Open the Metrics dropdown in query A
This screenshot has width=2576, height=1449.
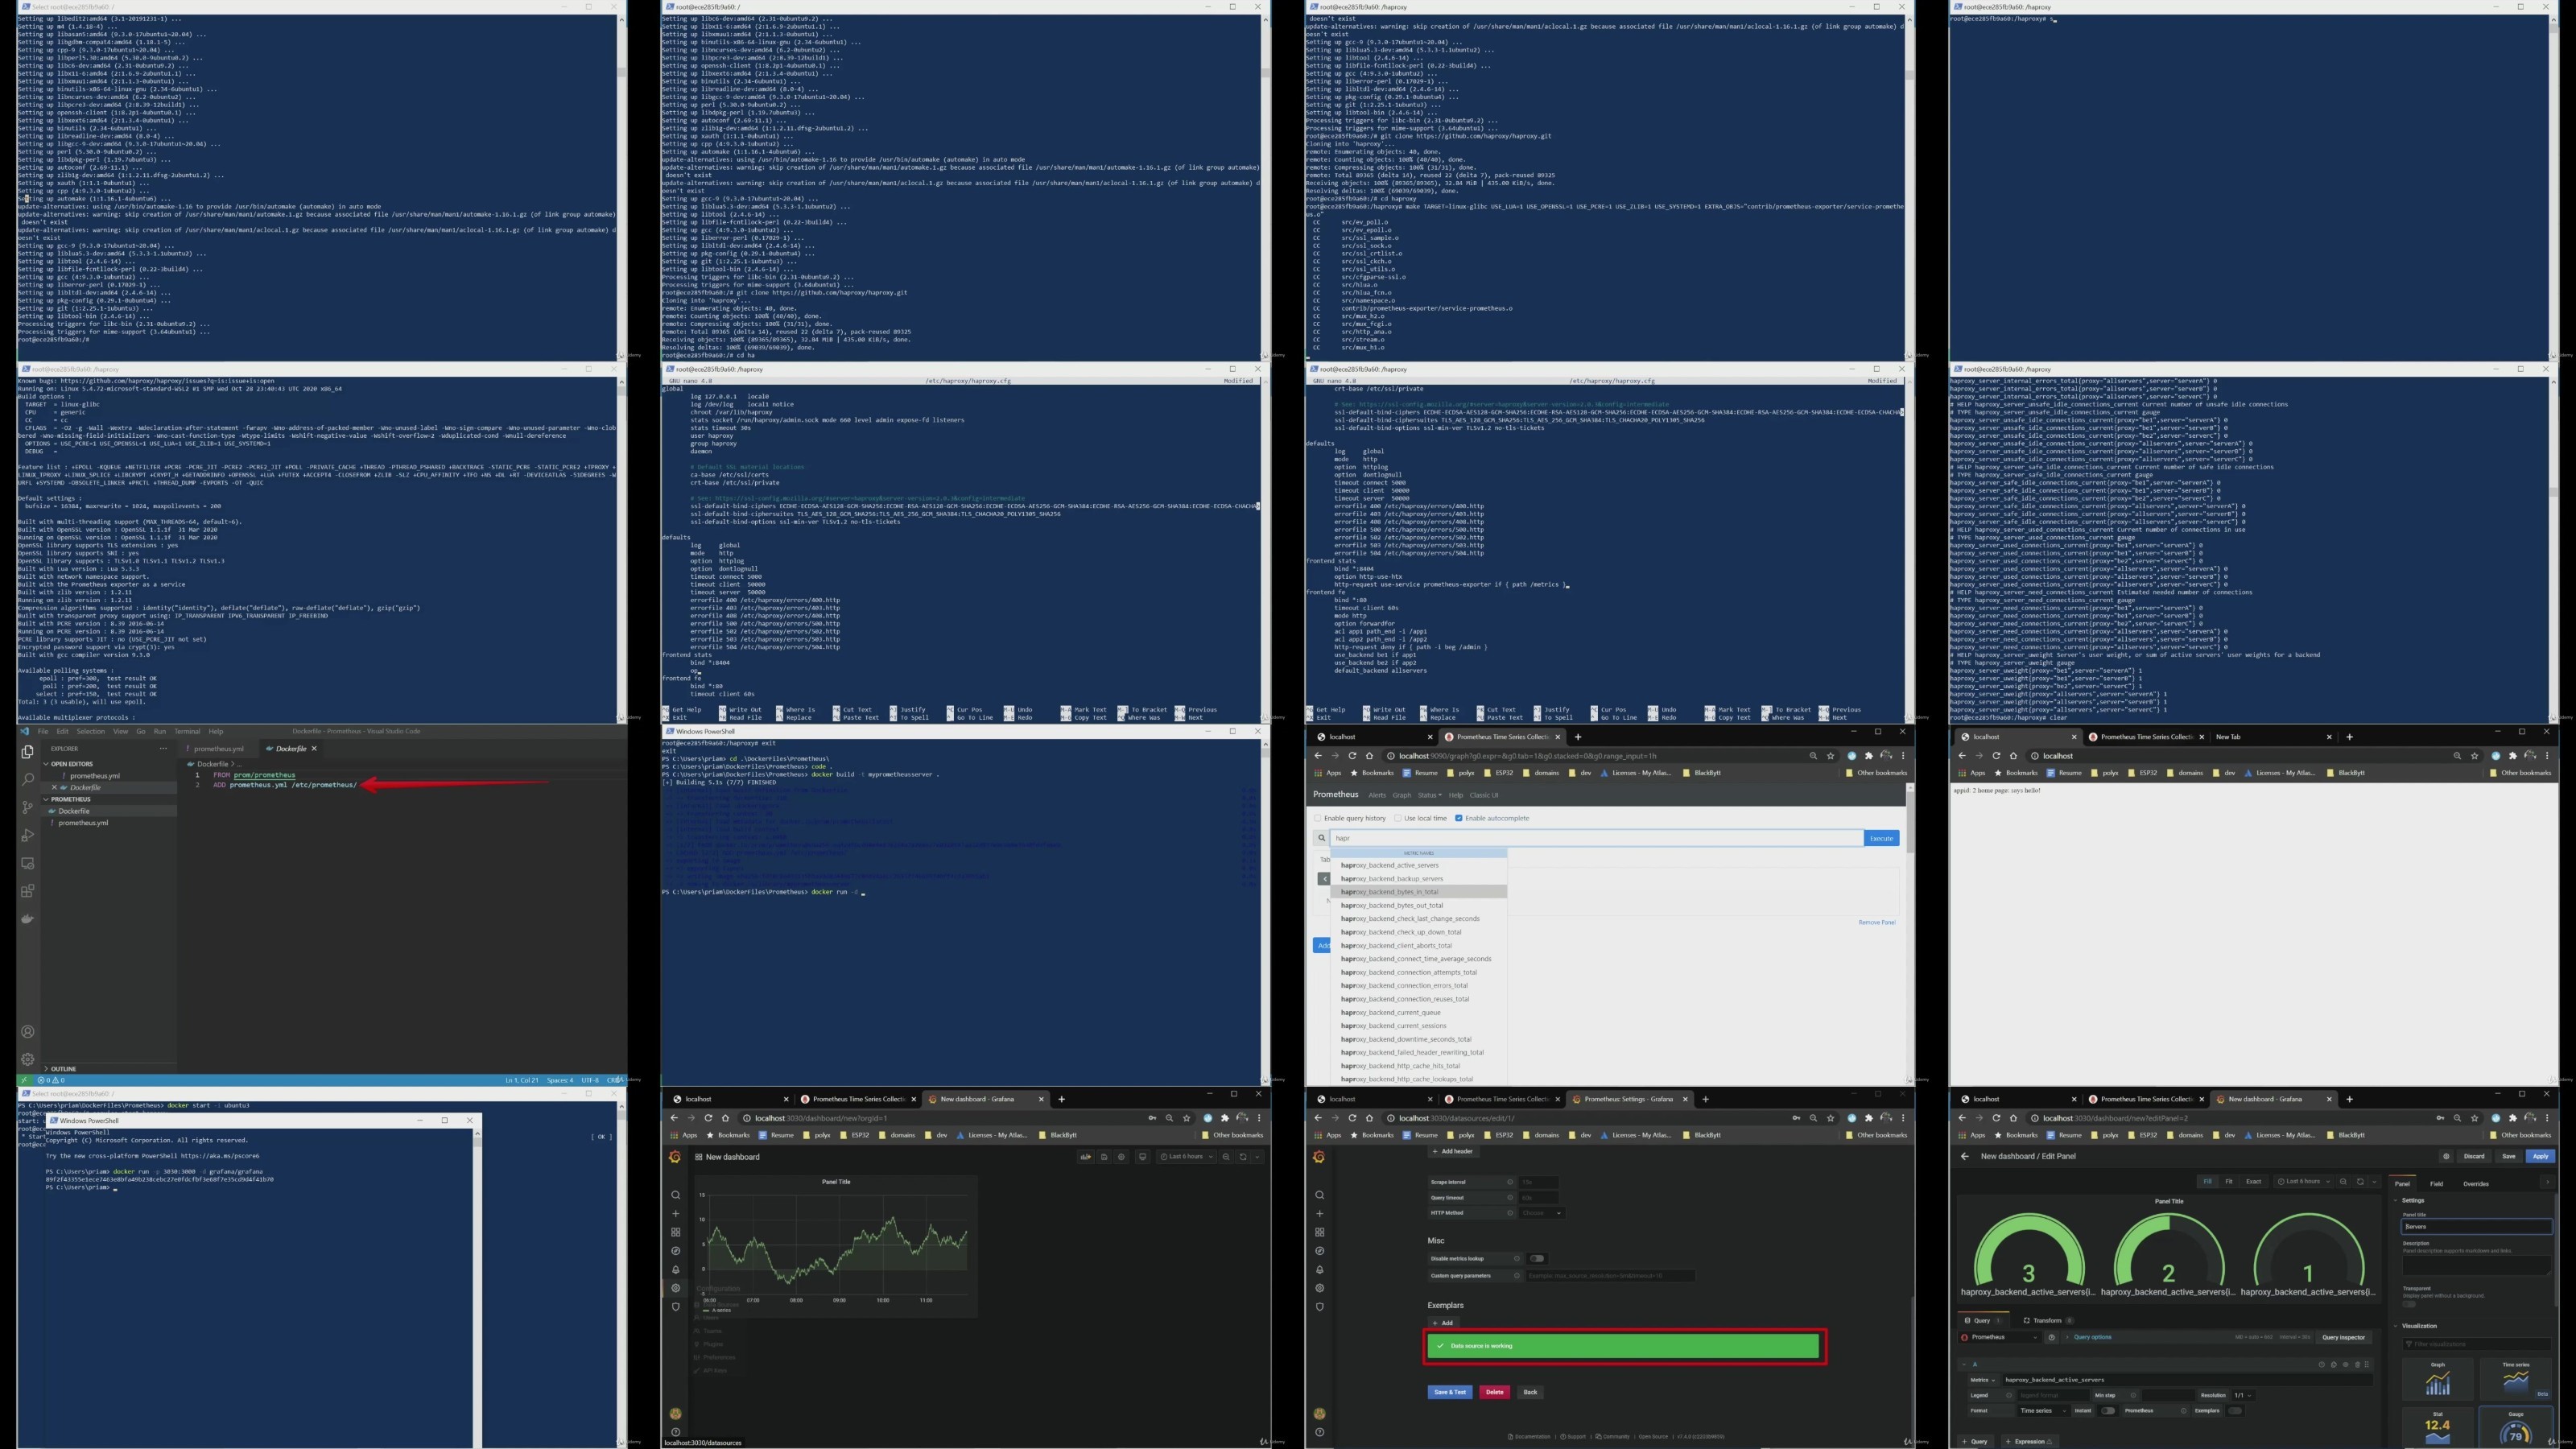(x=1983, y=1381)
